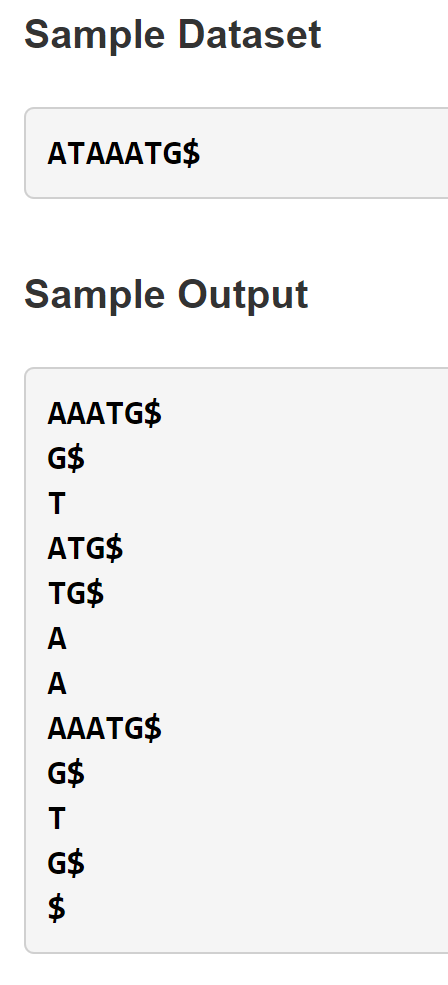This screenshot has width=448, height=985.
Task: Click empty space inside Sample Output box
Action: [302, 660]
